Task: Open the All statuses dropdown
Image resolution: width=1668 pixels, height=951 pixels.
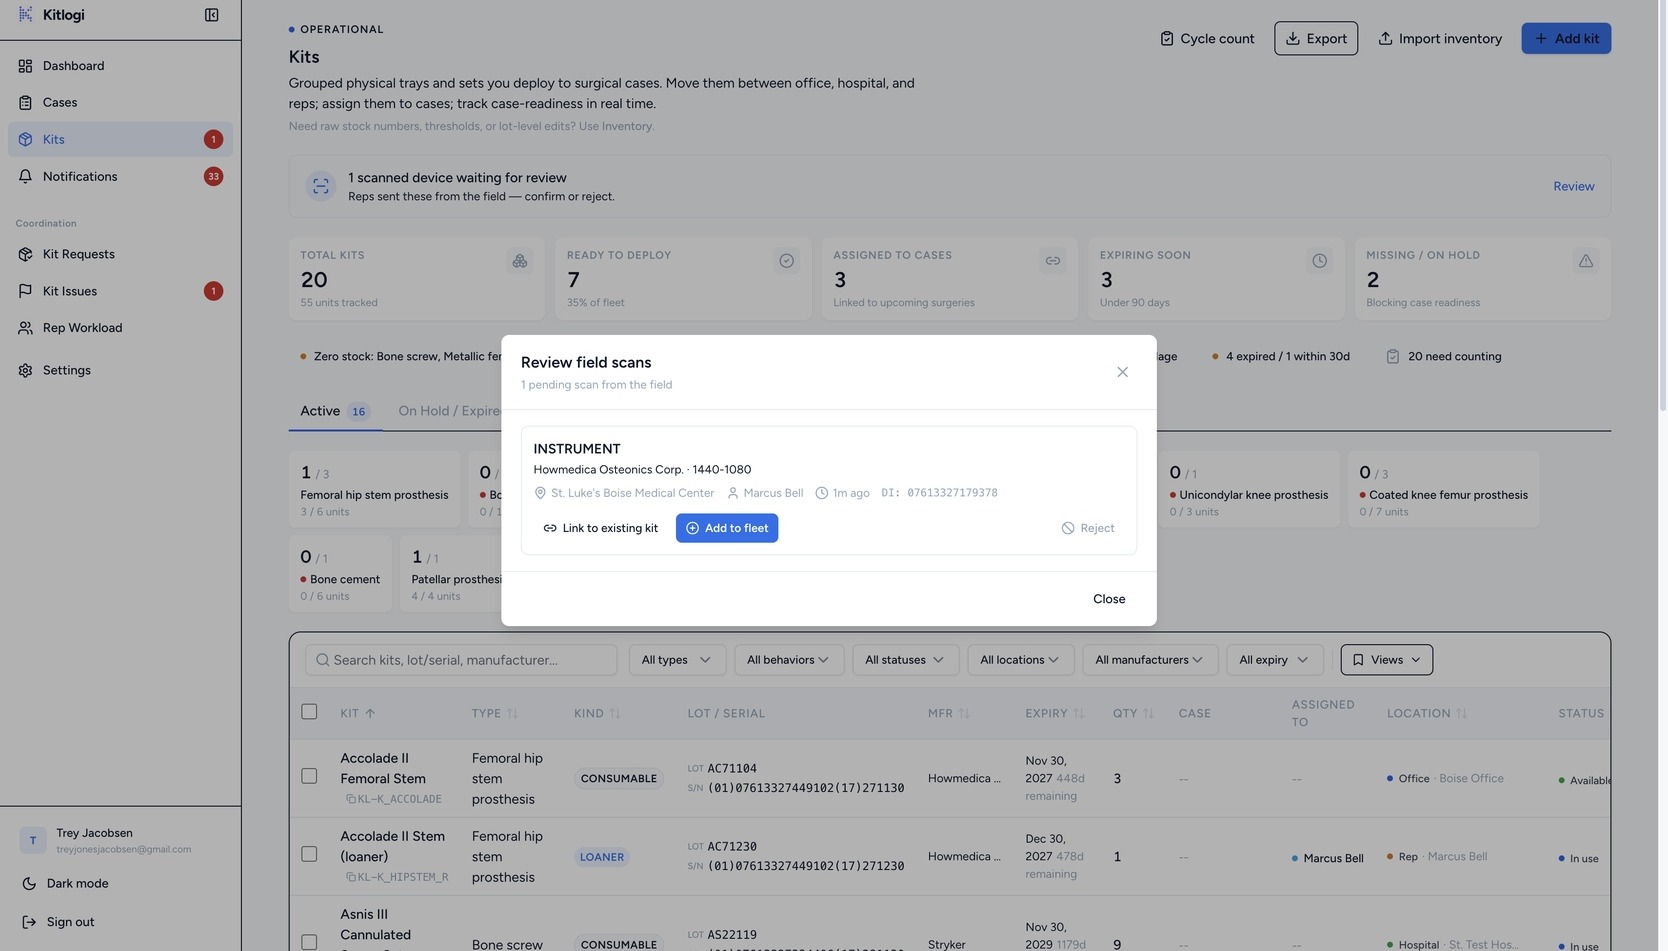Action: [x=905, y=660]
